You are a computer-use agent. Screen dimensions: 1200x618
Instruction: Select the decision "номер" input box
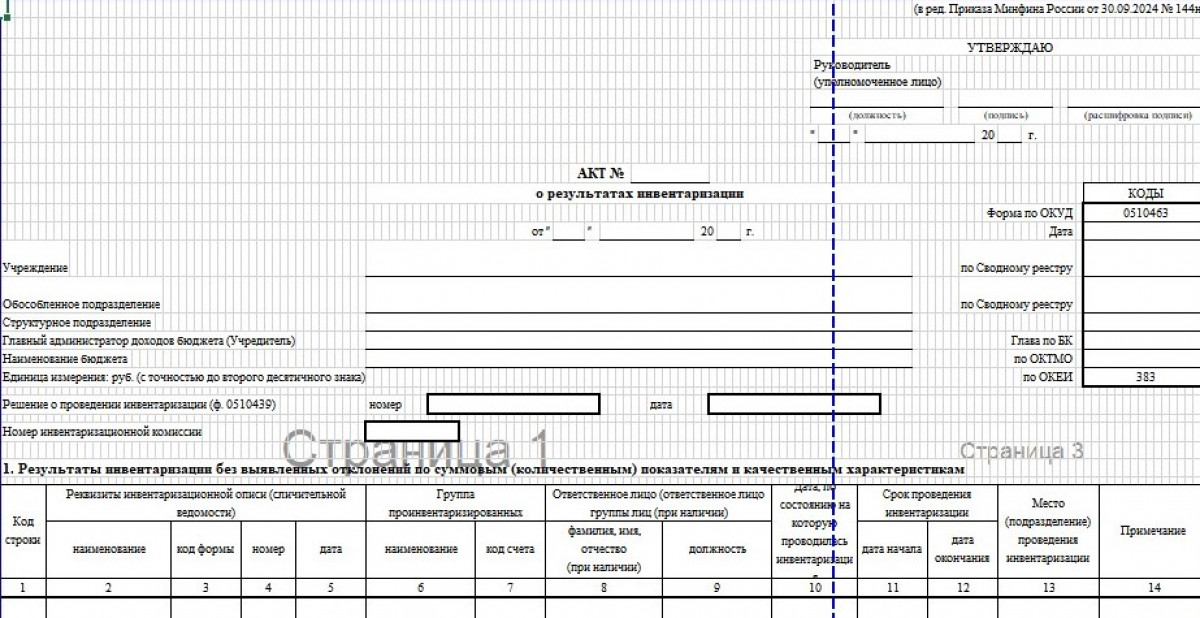[x=513, y=404]
